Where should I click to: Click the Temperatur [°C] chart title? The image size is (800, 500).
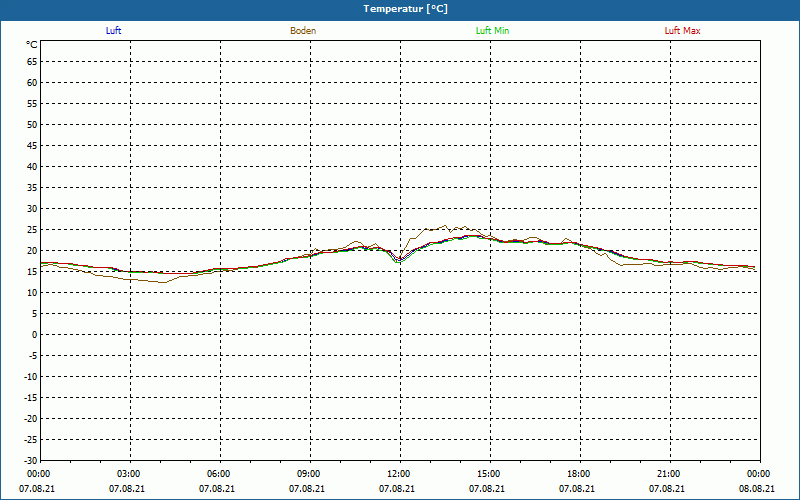(406, 9)
